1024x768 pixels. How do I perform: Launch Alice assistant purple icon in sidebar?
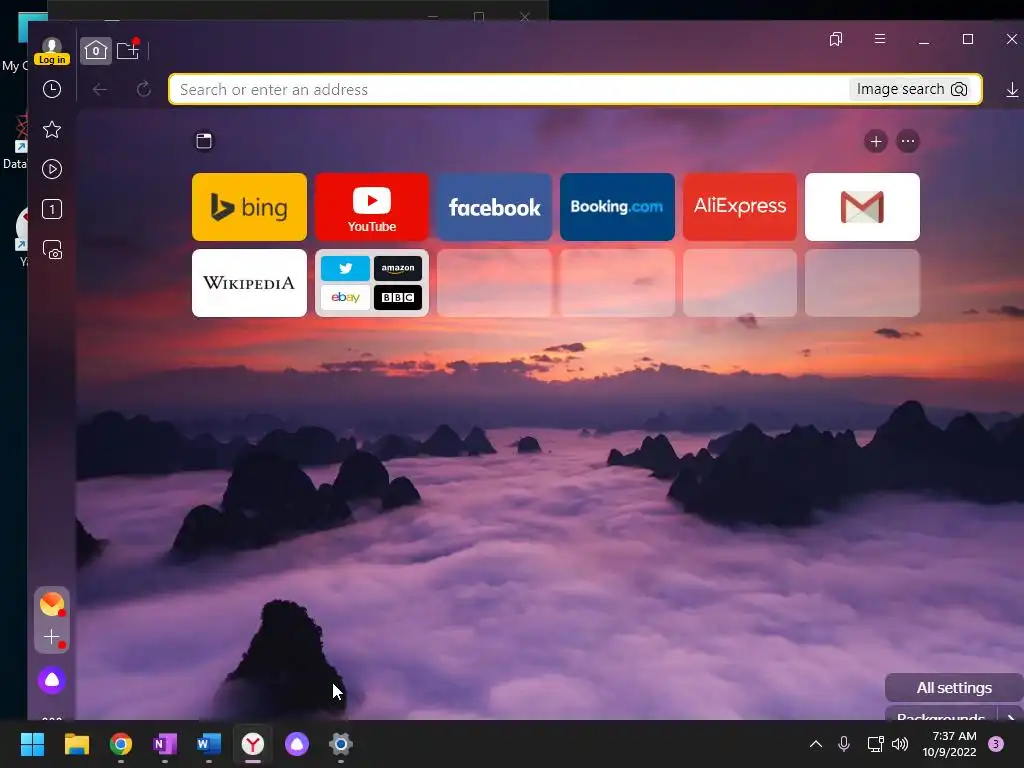(x=52, y=680)
